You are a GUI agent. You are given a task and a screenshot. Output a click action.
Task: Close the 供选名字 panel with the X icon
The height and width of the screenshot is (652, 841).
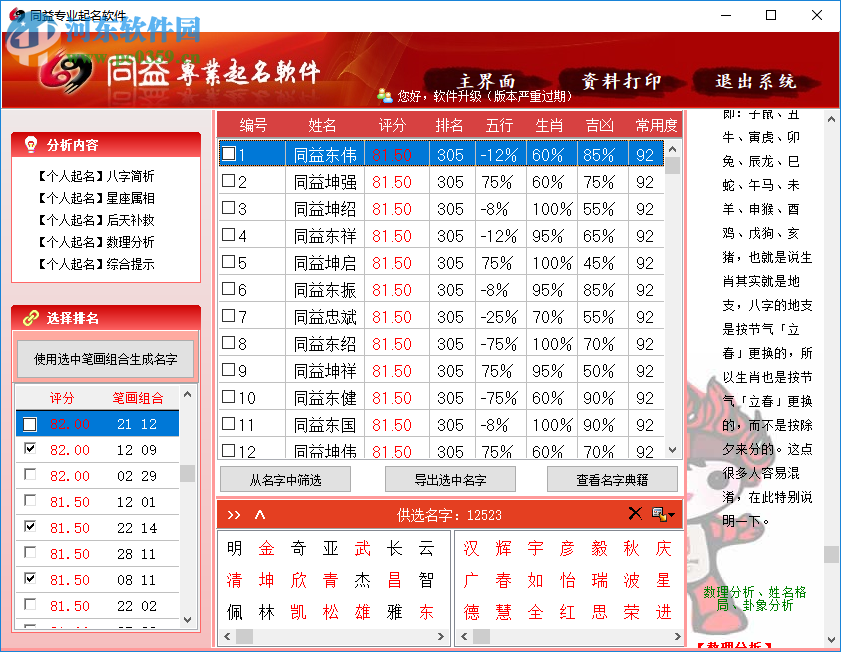(x=635, y=513)
